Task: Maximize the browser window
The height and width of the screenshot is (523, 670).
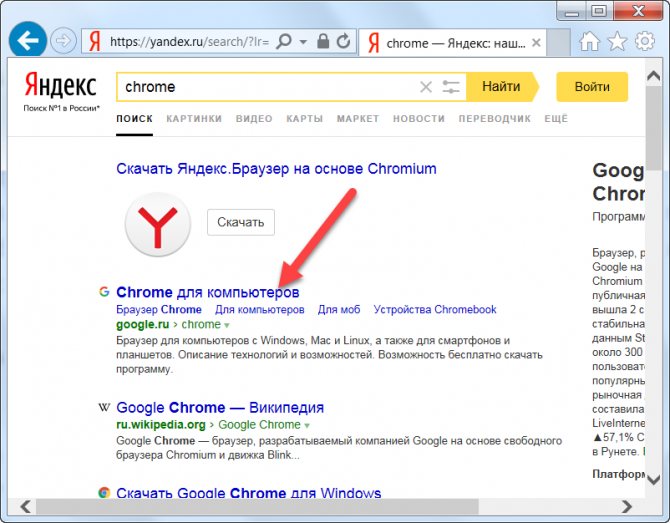Action: 599,11
